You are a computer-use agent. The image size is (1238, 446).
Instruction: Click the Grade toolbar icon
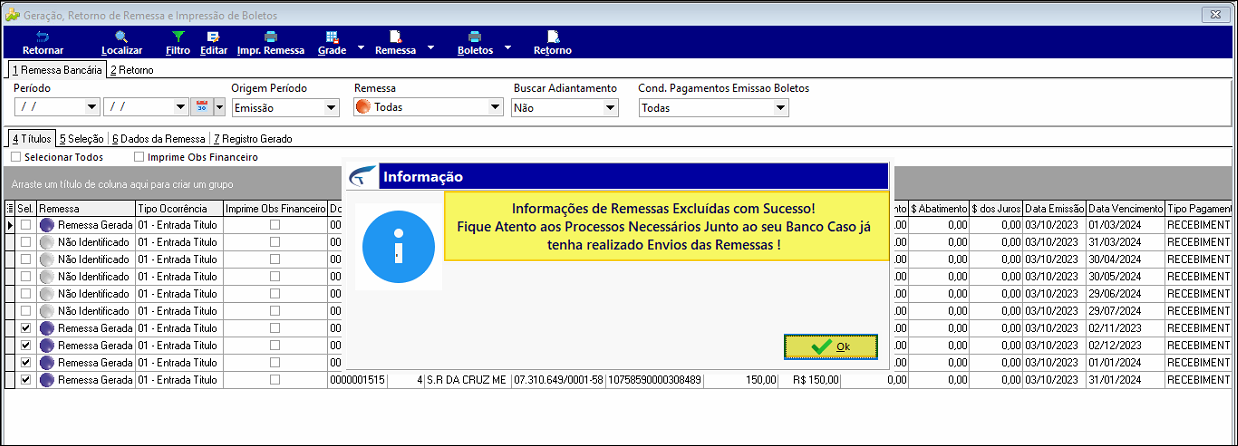[331, 36]
